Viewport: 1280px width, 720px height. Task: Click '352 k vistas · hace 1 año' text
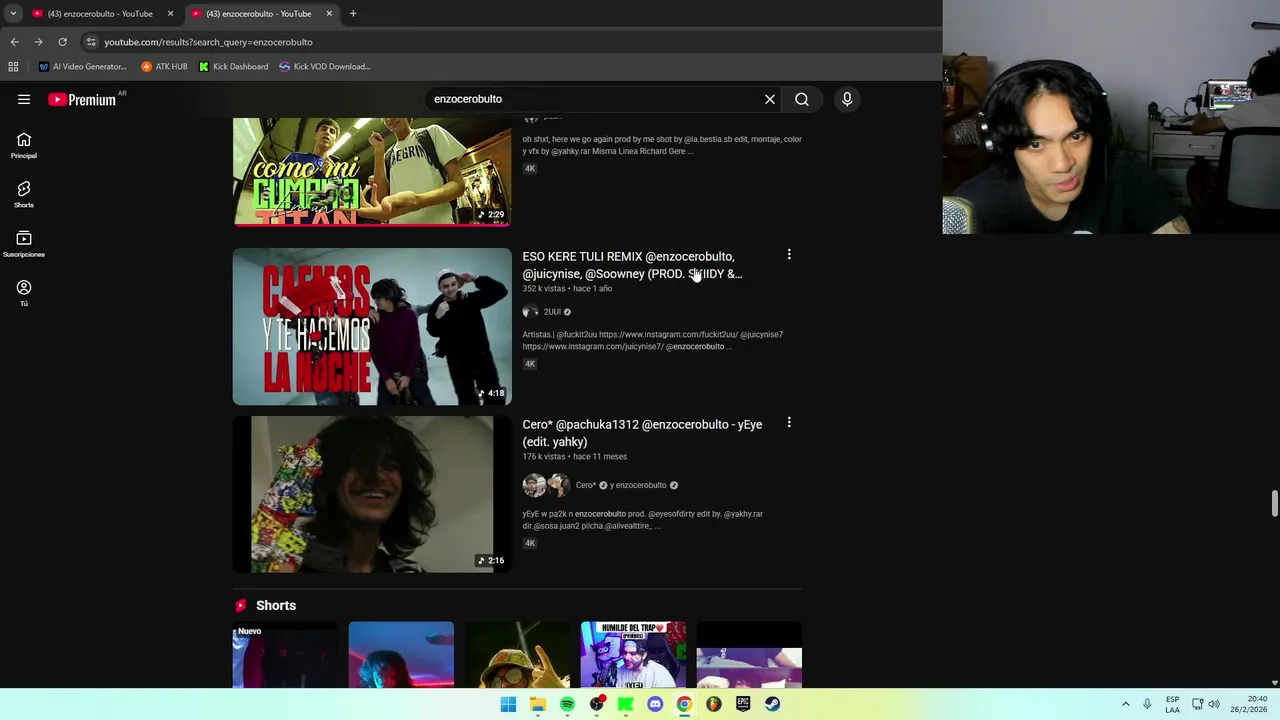click(x=567, y=288)
